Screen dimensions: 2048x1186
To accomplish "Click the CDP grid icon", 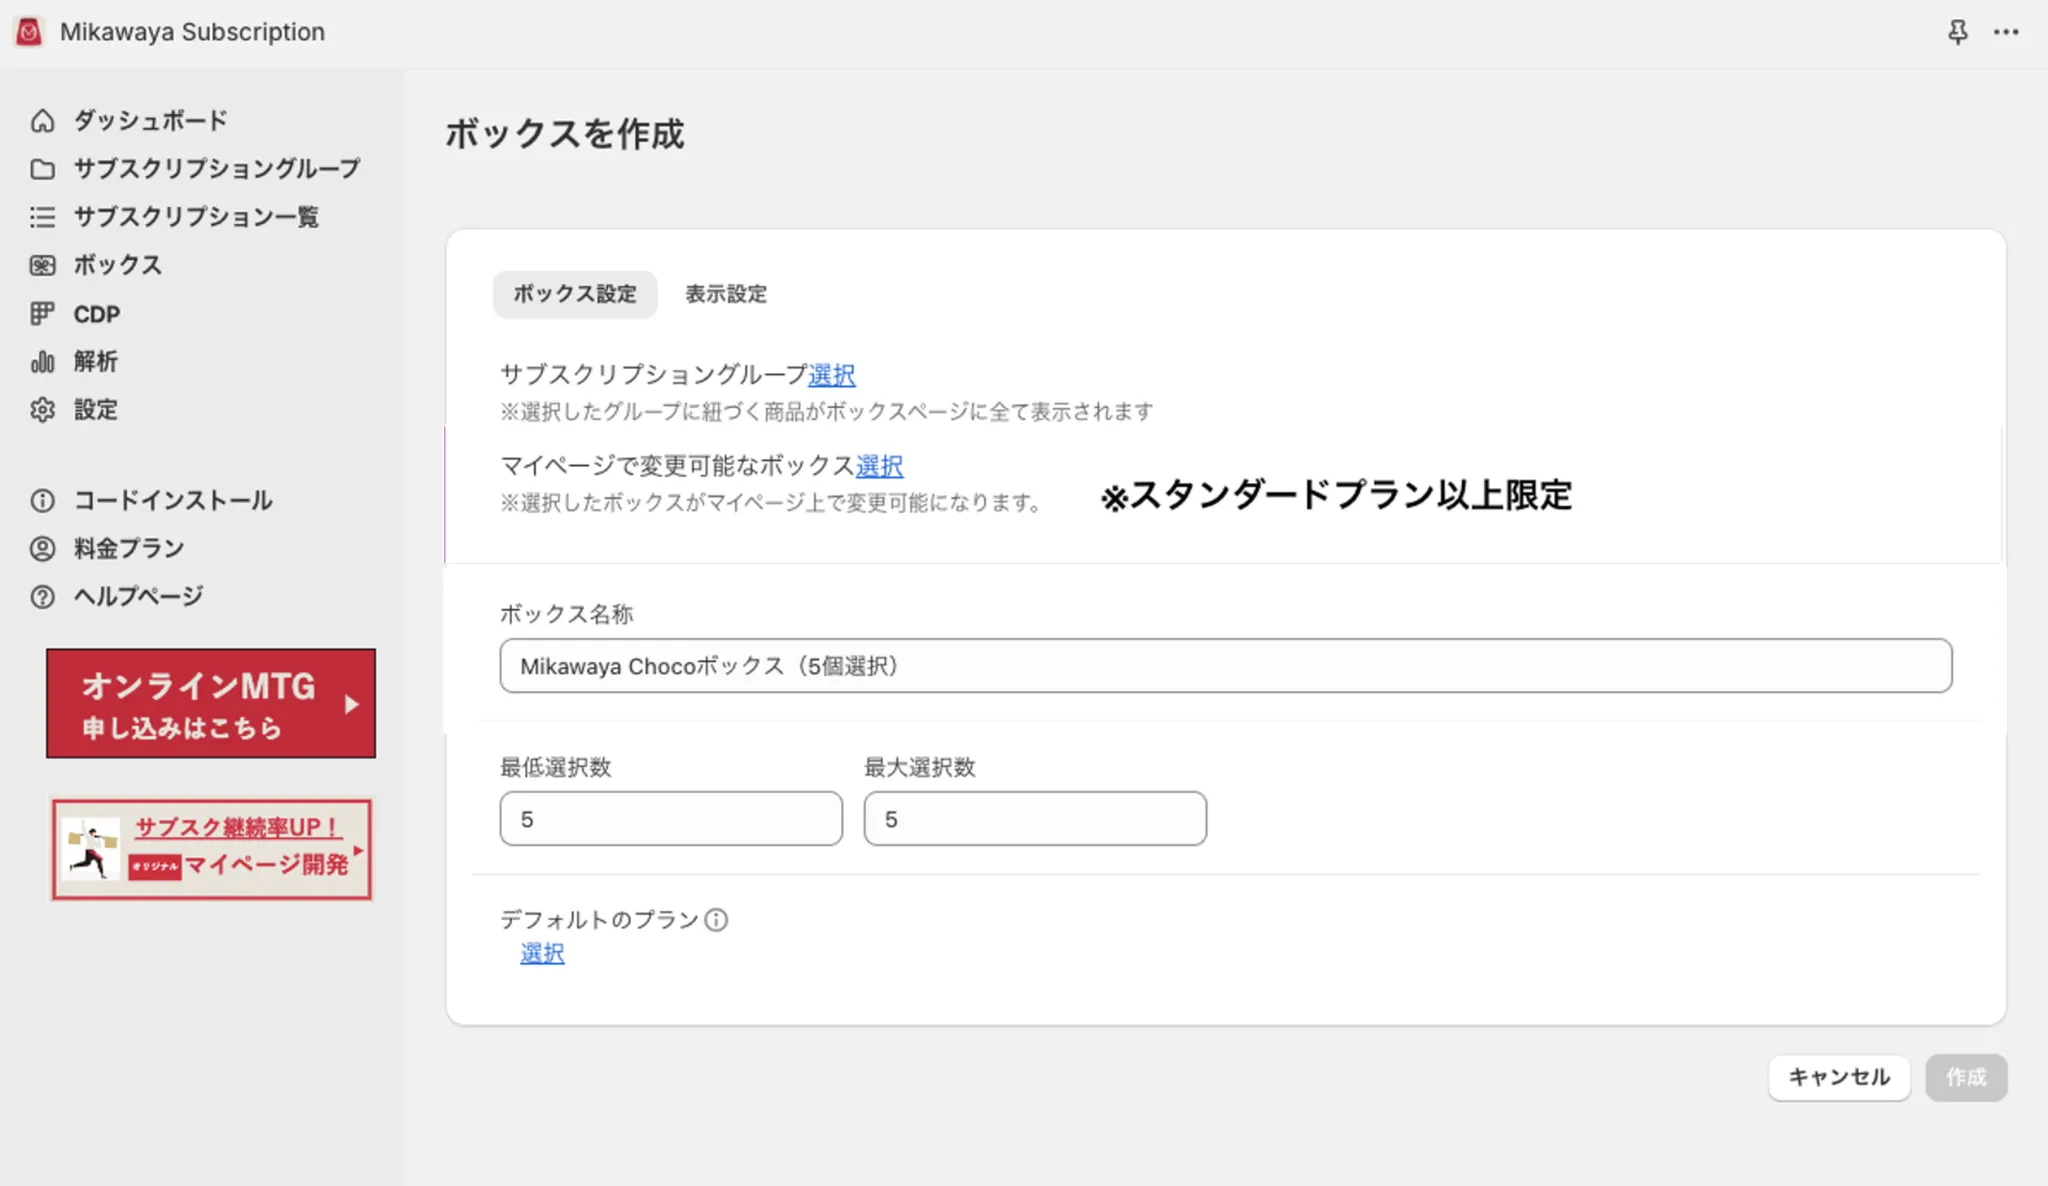I will coord(42,314).
